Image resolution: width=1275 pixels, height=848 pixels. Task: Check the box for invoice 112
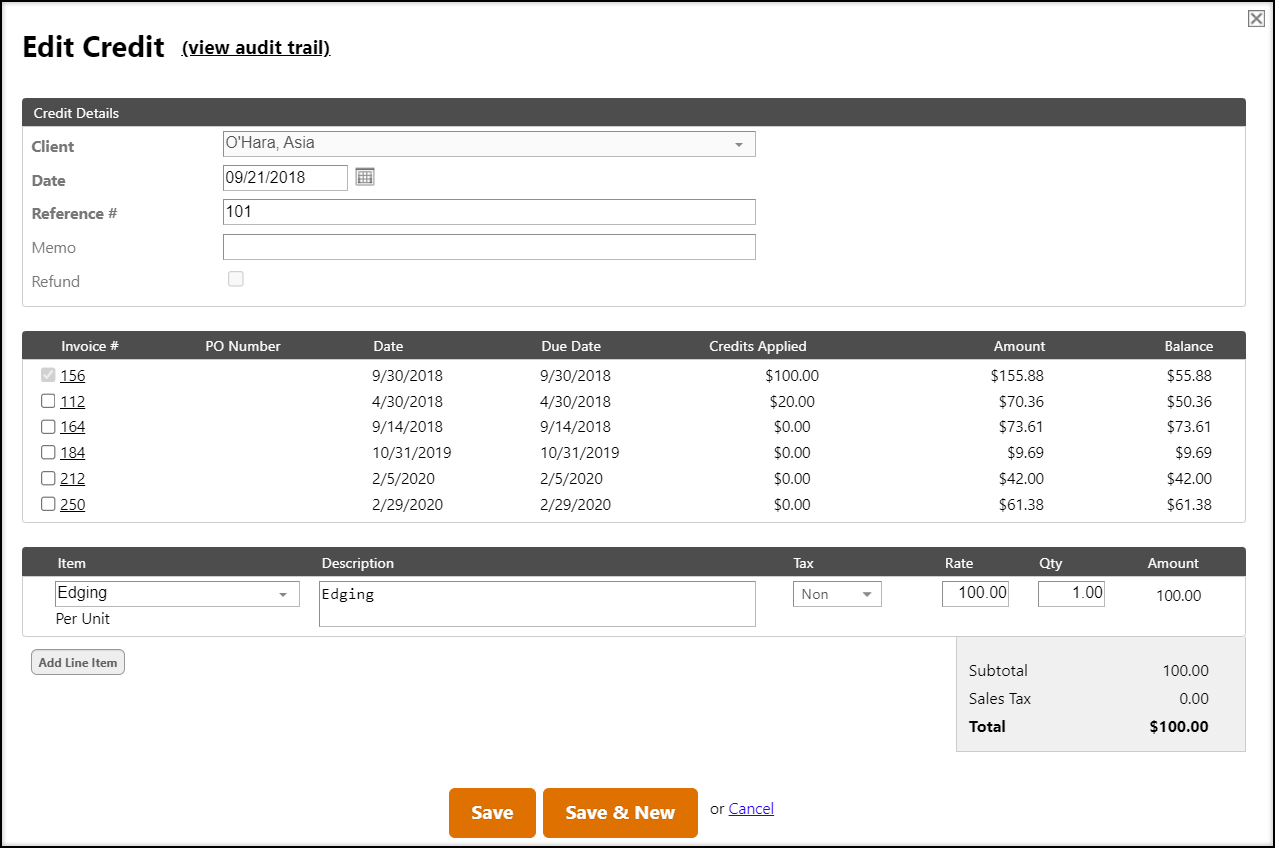point(48,401)
